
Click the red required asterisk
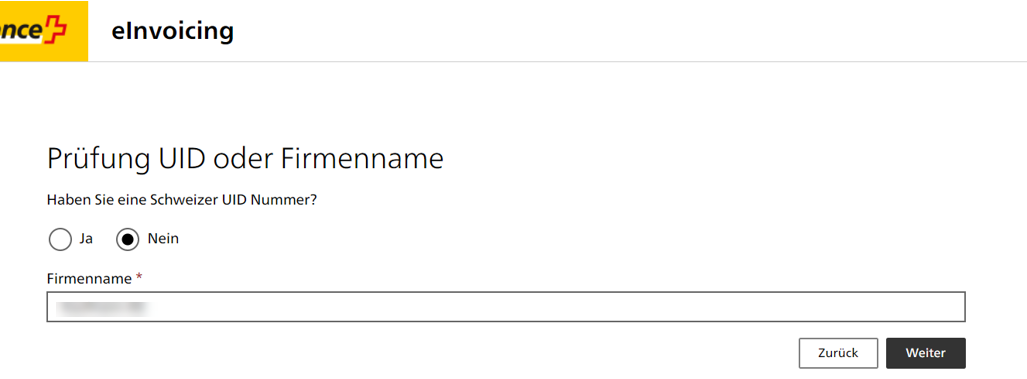click(139, 278)
